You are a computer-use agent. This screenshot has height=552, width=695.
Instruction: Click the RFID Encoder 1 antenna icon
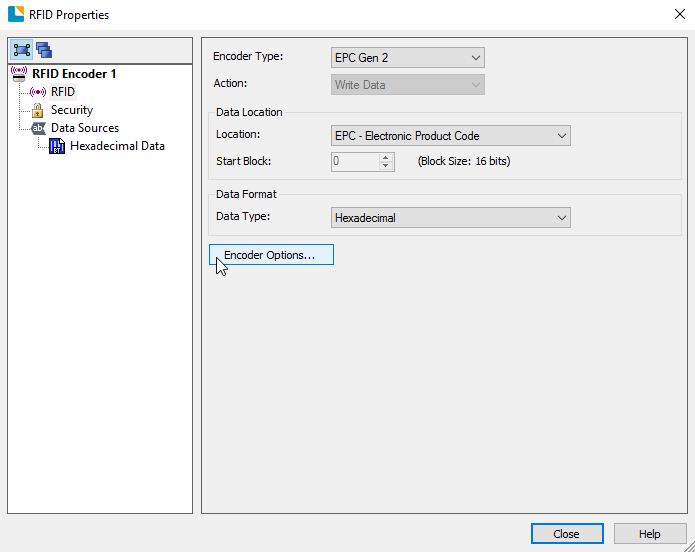pos(19,74)
